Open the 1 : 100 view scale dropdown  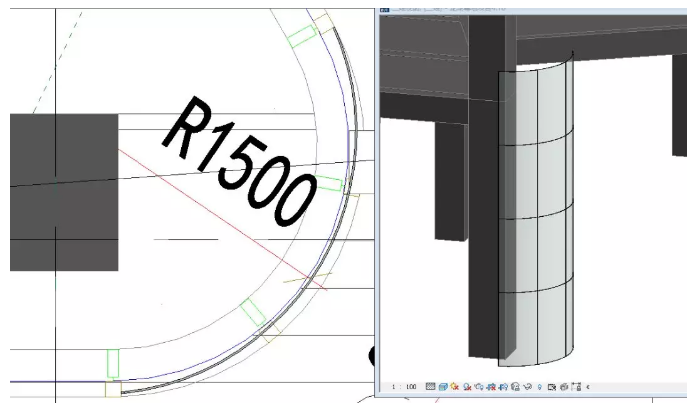(x=404, y=385)
